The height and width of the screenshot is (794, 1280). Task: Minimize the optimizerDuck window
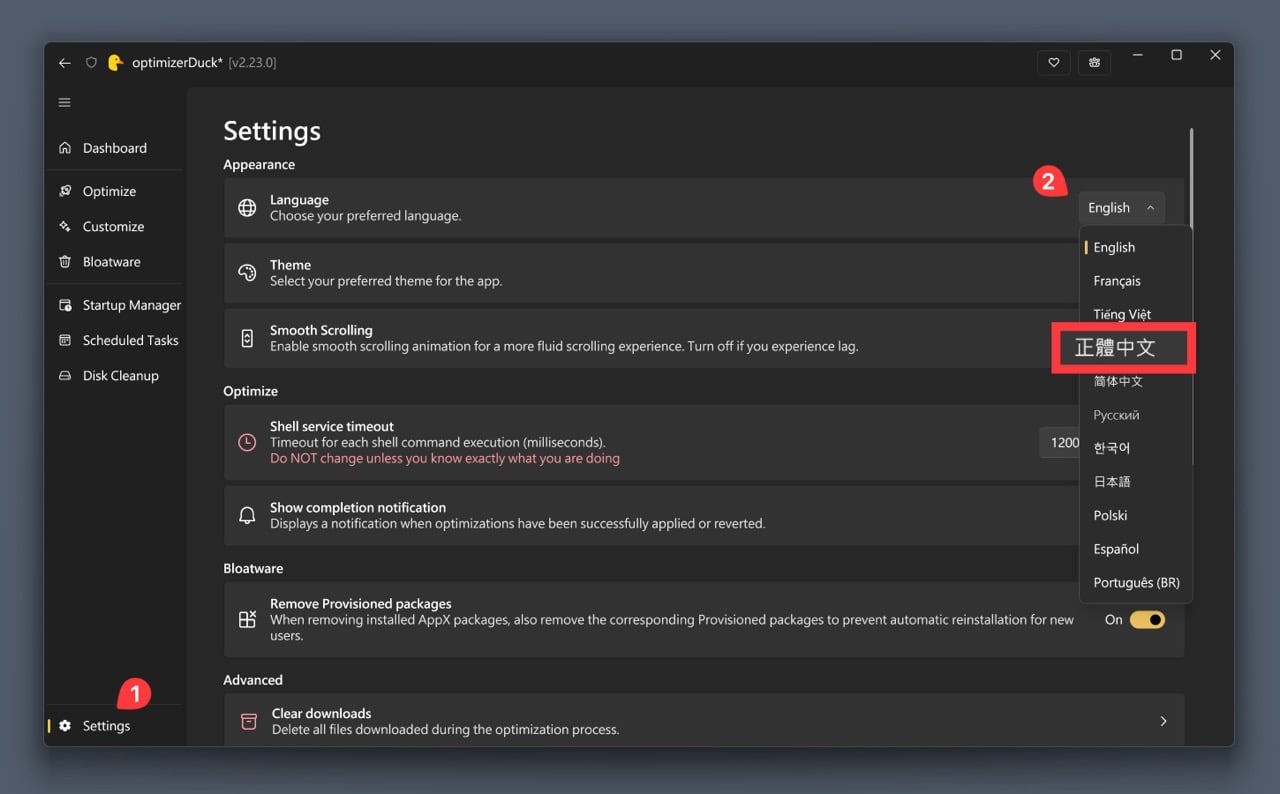(1138, 55)
